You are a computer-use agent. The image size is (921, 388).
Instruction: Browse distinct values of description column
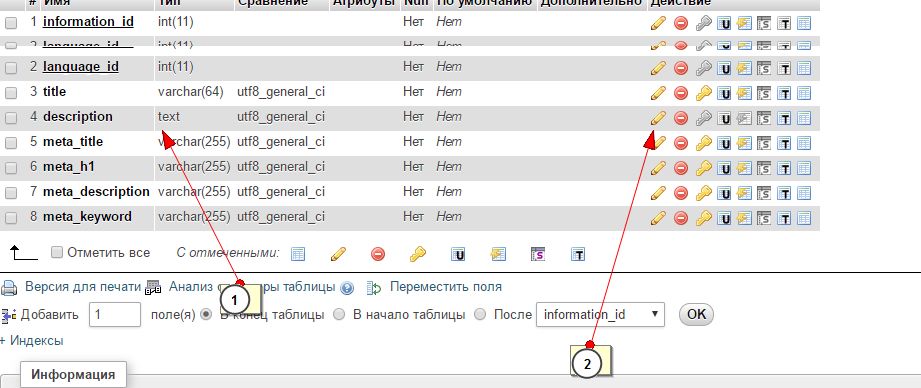coord(804,119)
